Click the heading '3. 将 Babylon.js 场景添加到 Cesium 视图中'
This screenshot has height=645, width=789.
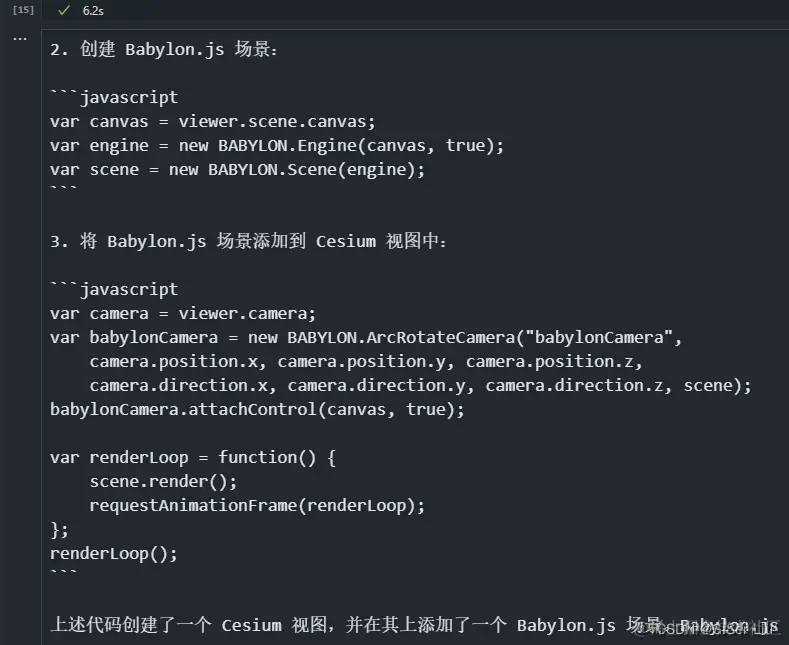(248, 241)
